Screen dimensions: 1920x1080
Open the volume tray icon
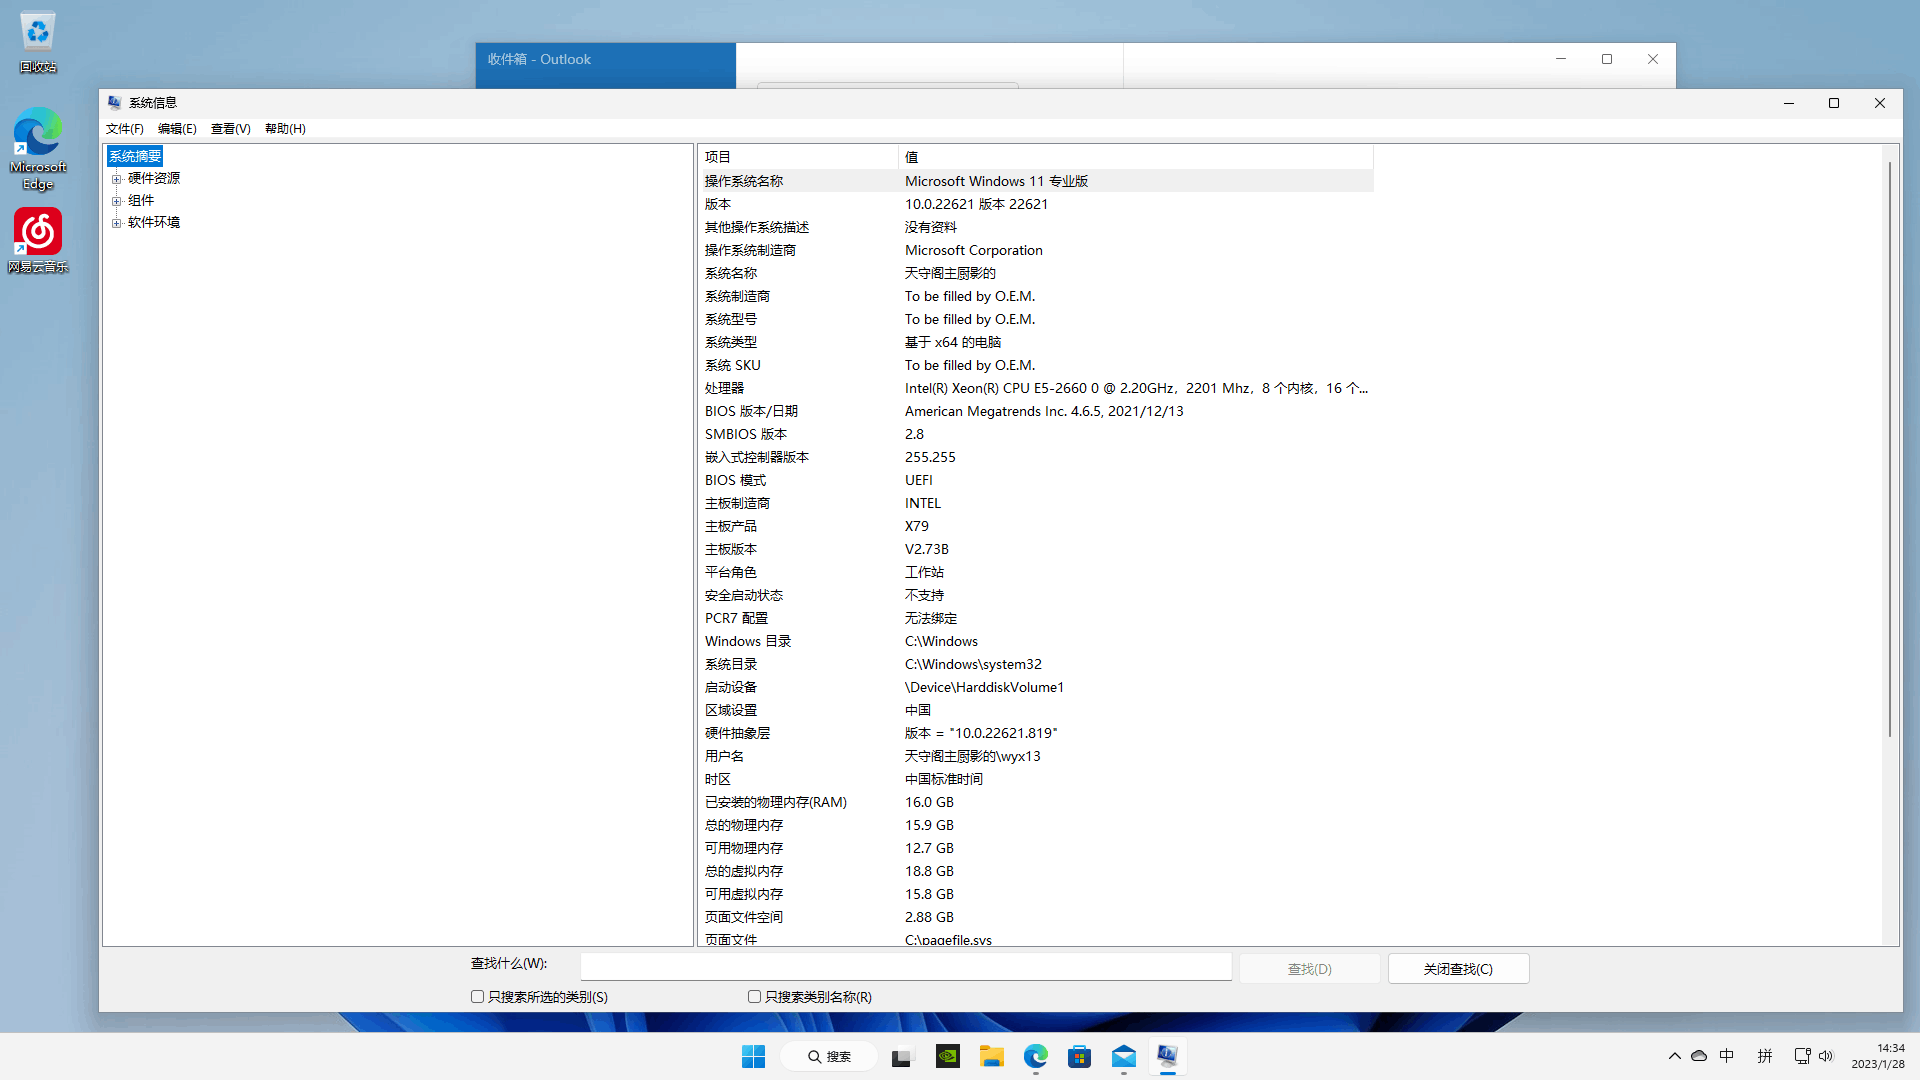pos(1826,1056)
